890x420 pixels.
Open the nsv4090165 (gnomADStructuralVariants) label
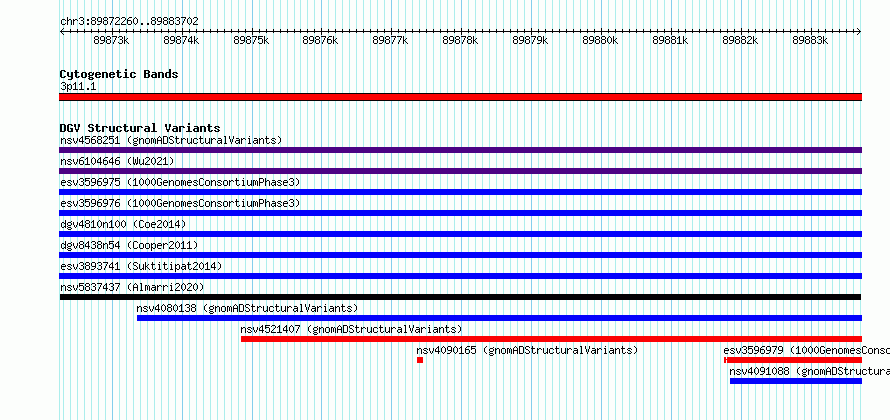[x=527, y=350]
